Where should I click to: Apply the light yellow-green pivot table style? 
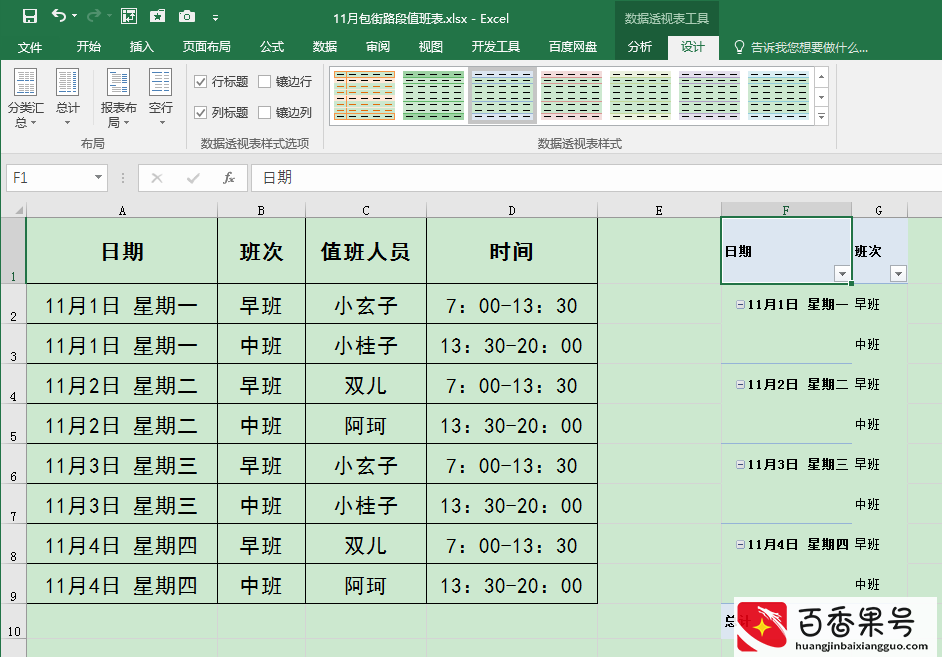click(640, 95)
